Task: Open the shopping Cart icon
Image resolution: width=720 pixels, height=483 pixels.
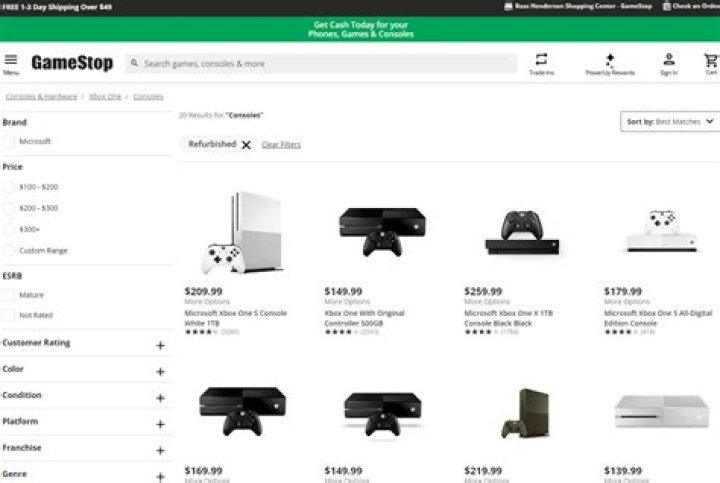Action: point(711,60)
